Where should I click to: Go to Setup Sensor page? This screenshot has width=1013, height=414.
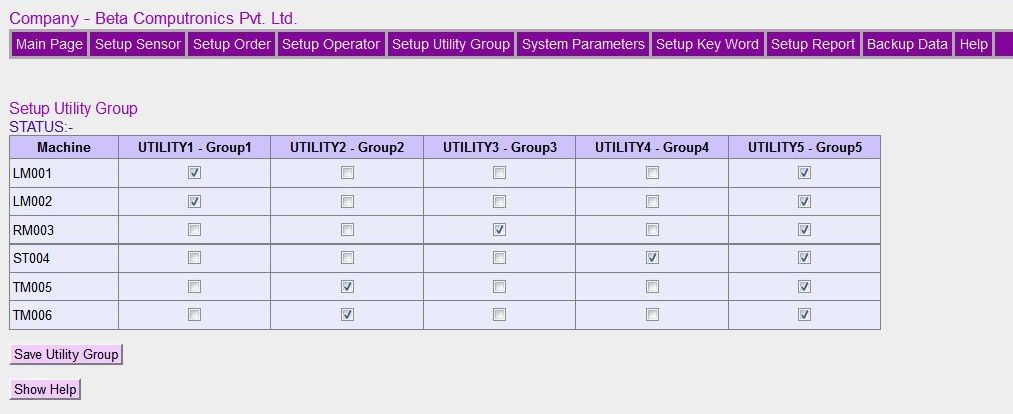137,44
